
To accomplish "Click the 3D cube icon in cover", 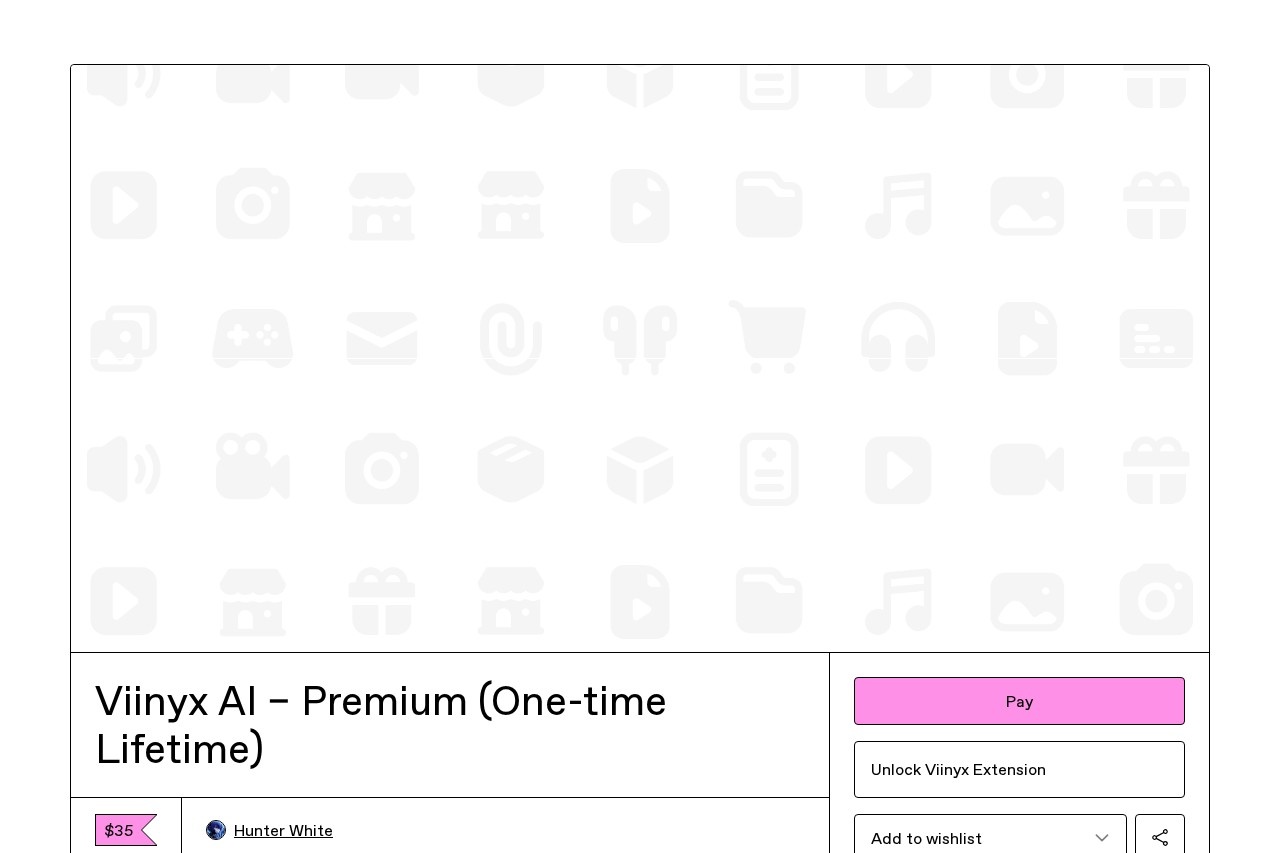I will (640, 468).
